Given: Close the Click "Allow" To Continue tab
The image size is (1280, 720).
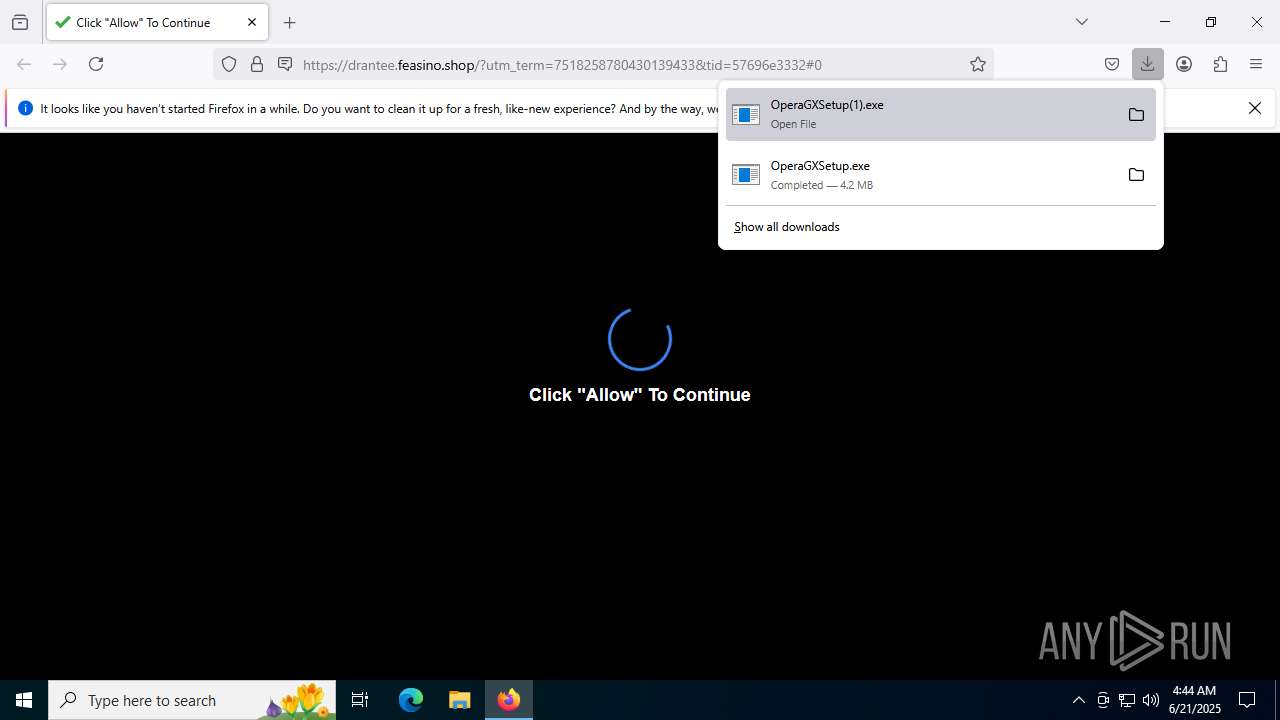Looking at the screenshot, I should pos(252,22).
